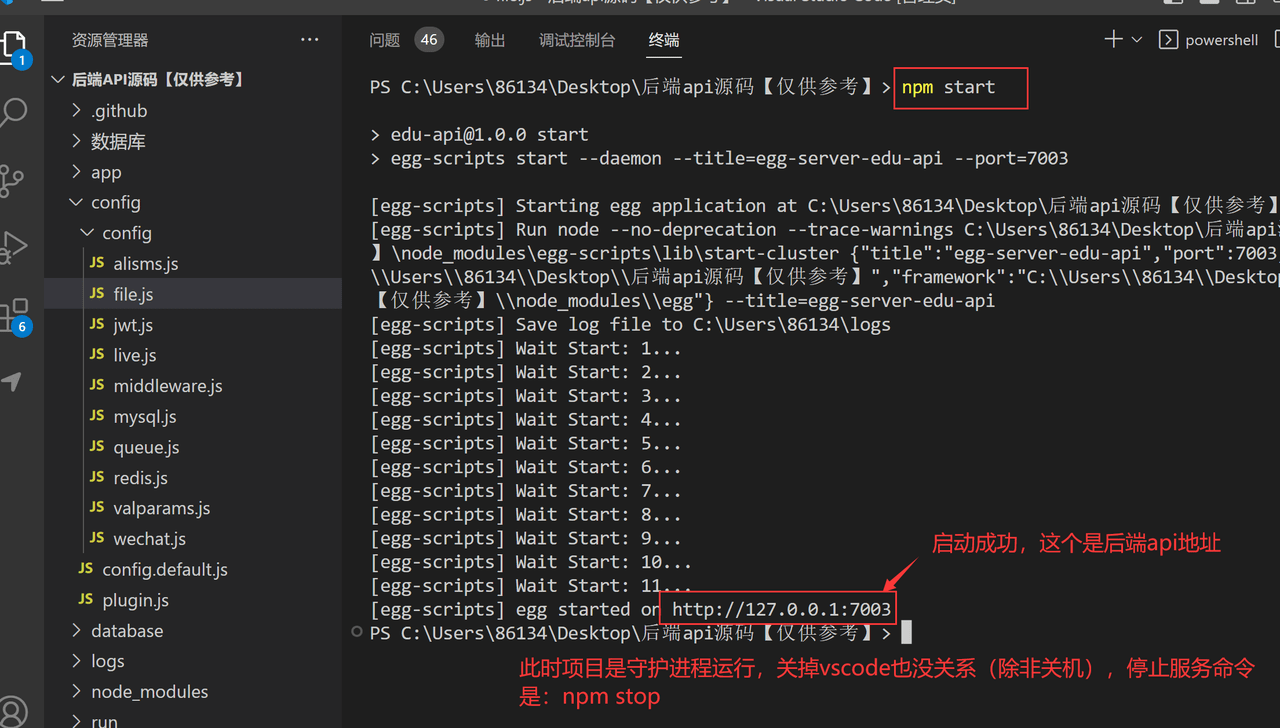Click the paper-plane icon in activity bar

11,382
